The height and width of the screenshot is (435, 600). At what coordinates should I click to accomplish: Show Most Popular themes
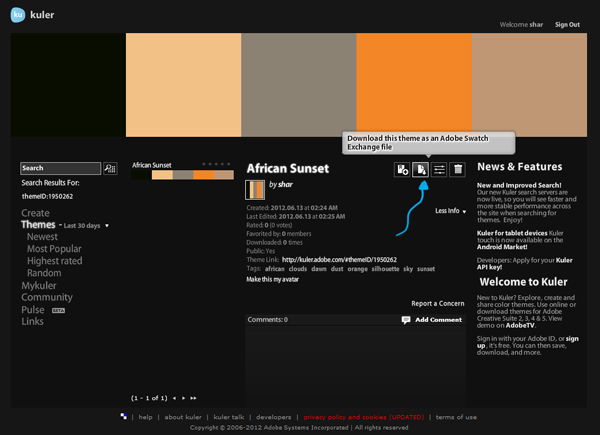click(x=54, y=249)
